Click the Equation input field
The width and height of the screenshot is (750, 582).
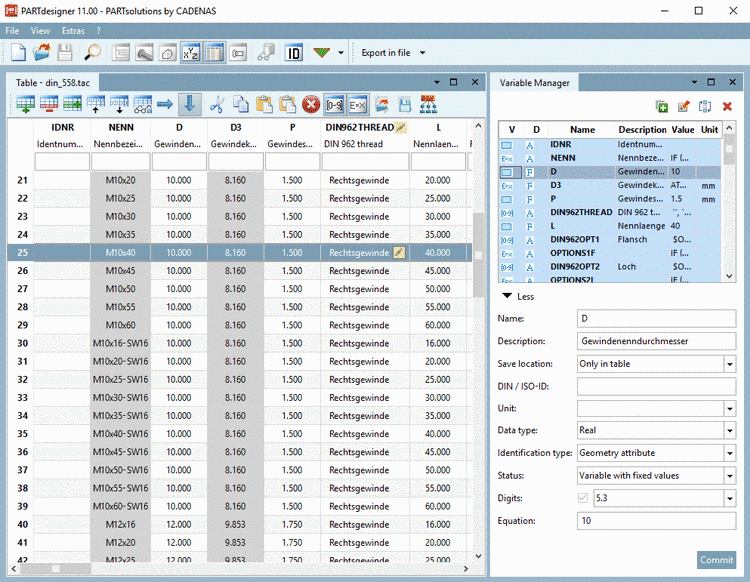[x=655, y=520]
